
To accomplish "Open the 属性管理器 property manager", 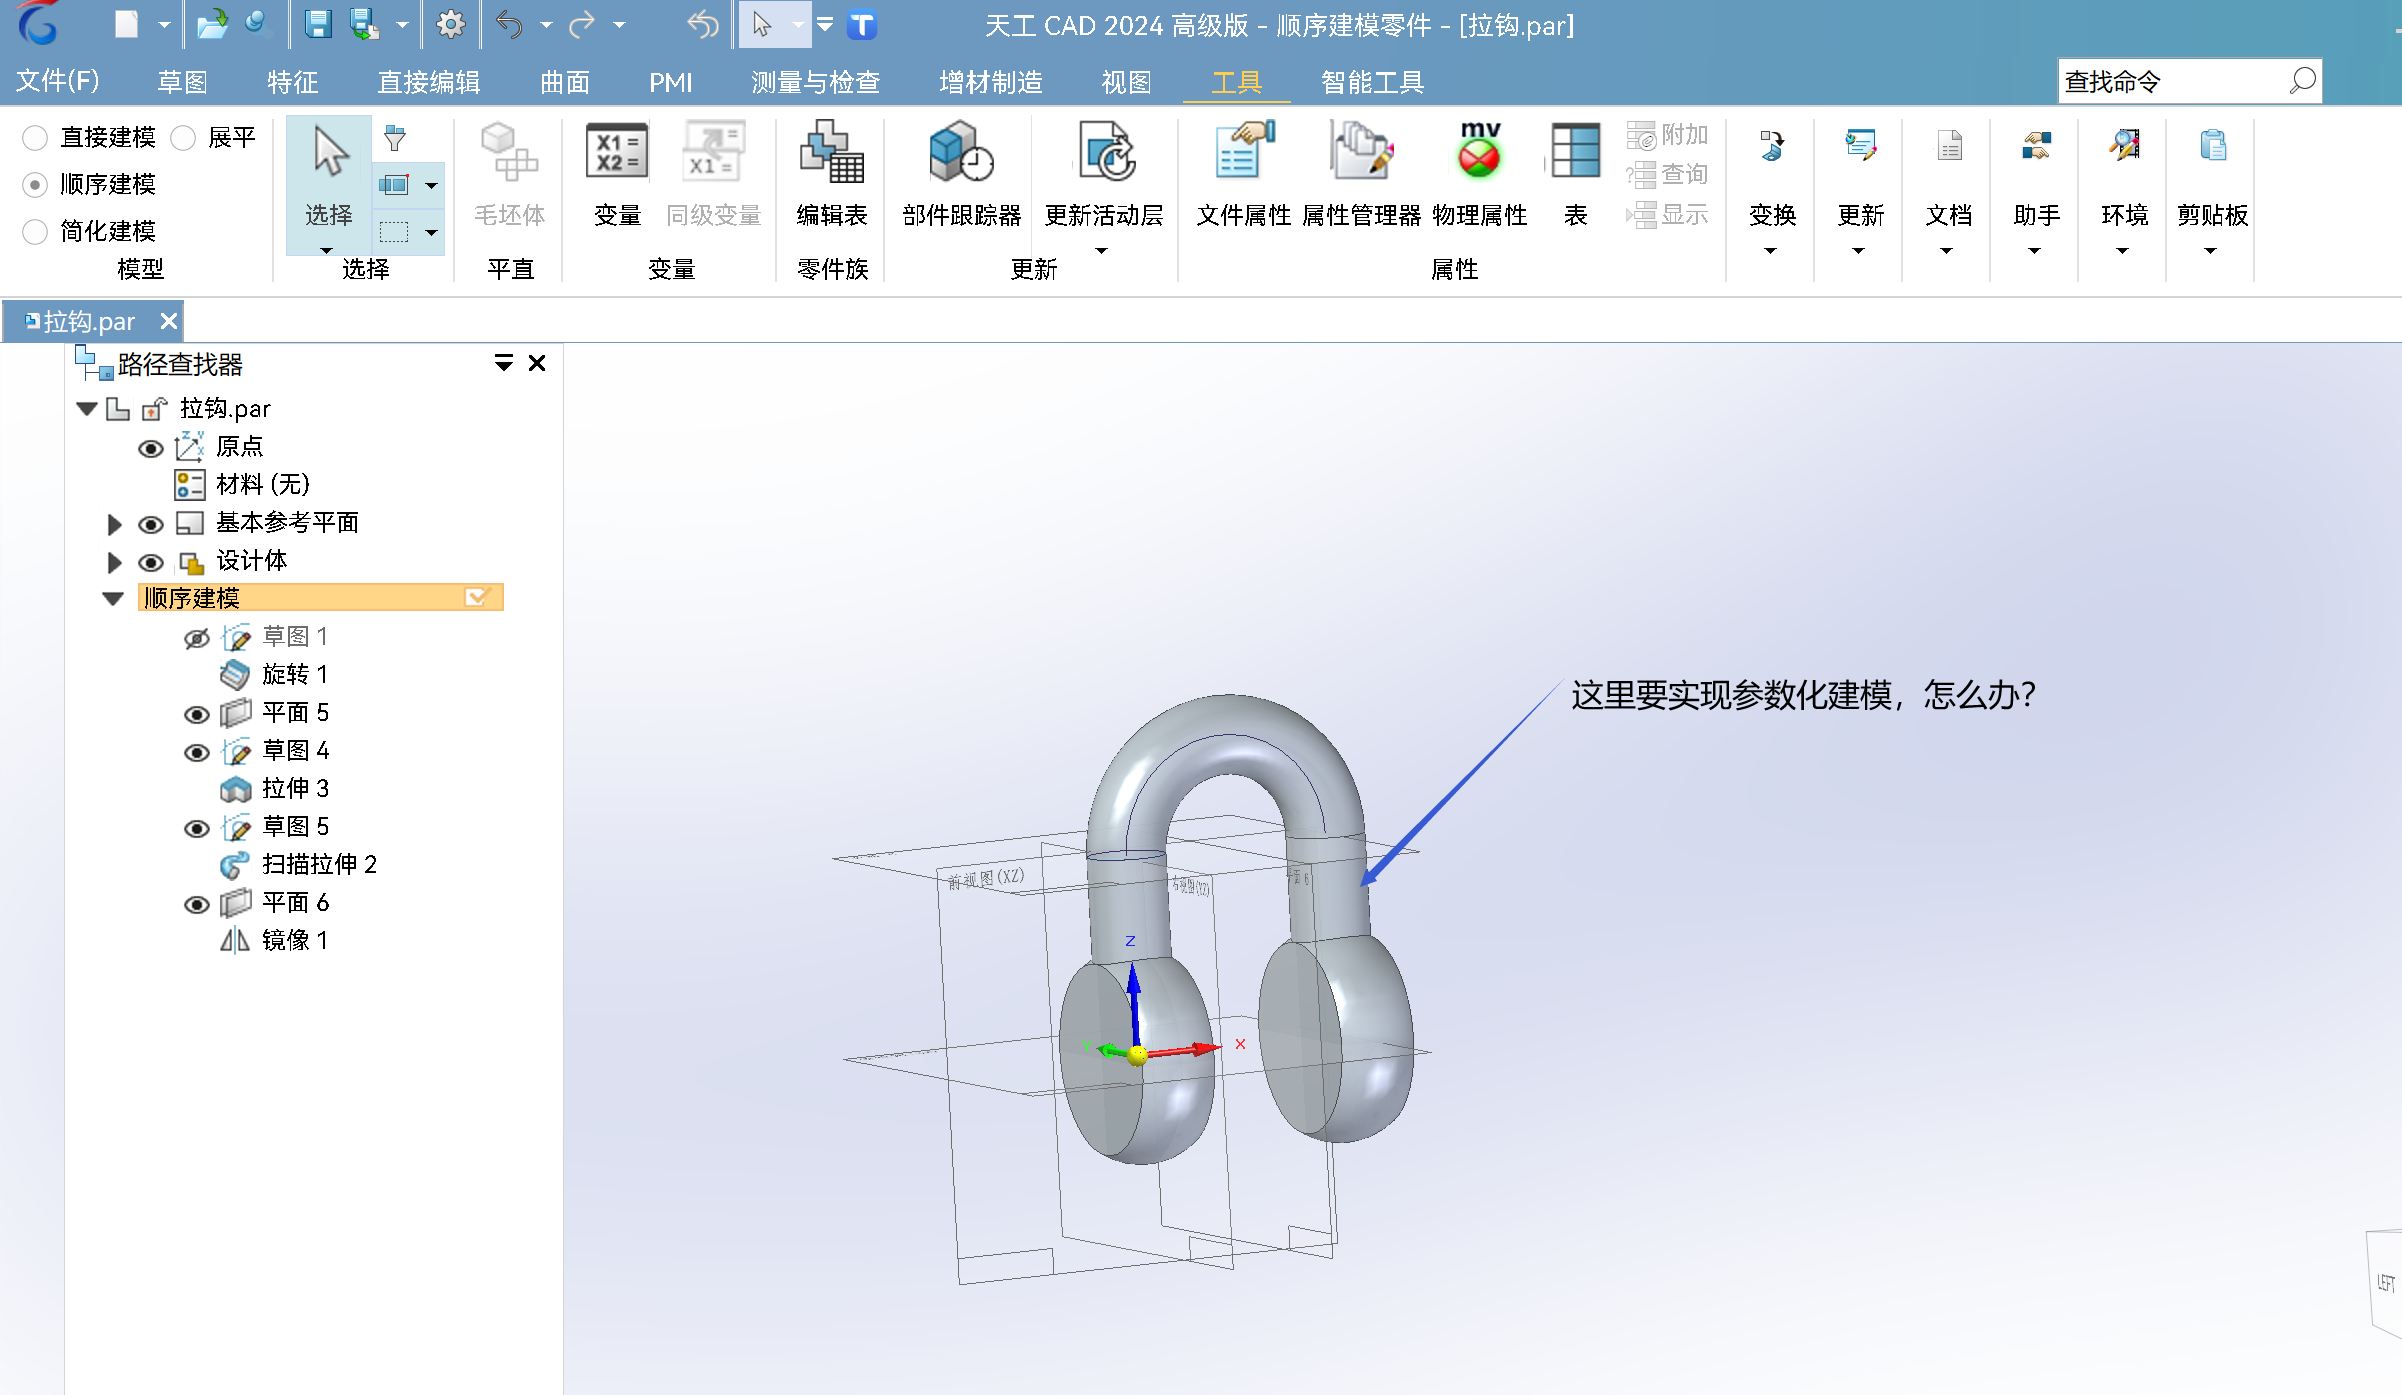I will pyautogui.click(x=1361, y=176).
